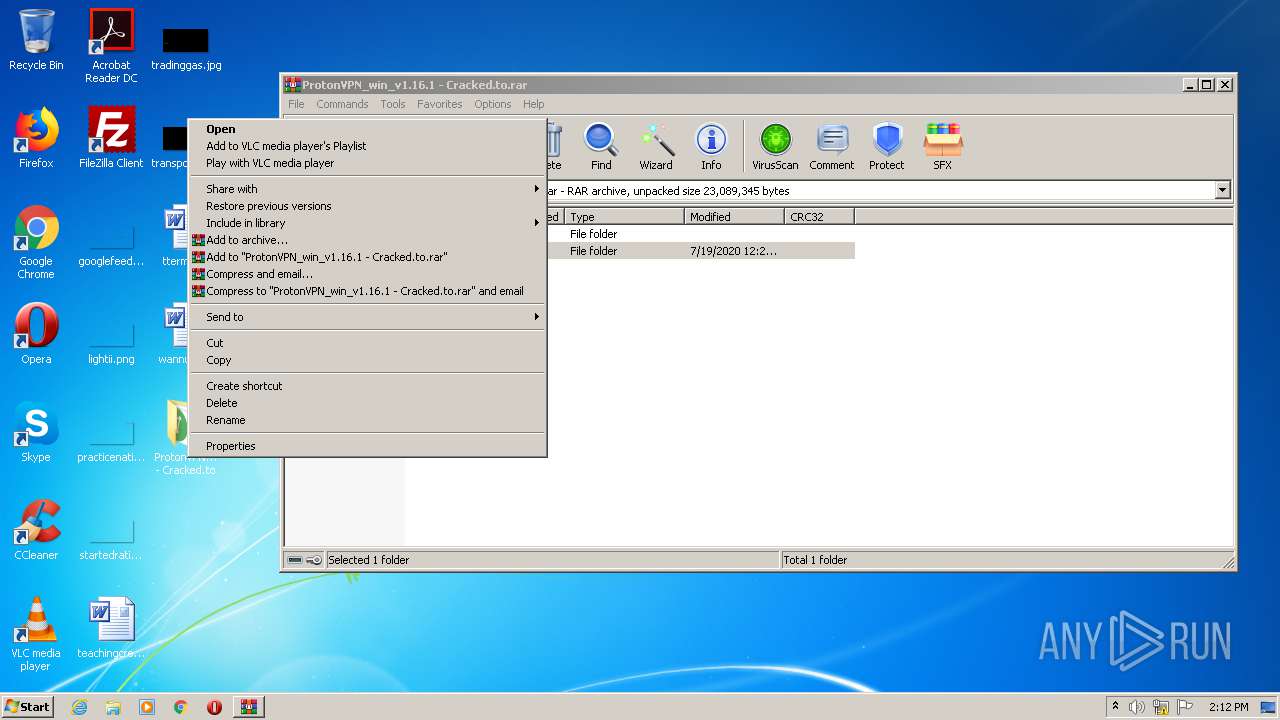Select the teachingcre Word document icon
The image size is (1280, 720).
tap(111, 628)
